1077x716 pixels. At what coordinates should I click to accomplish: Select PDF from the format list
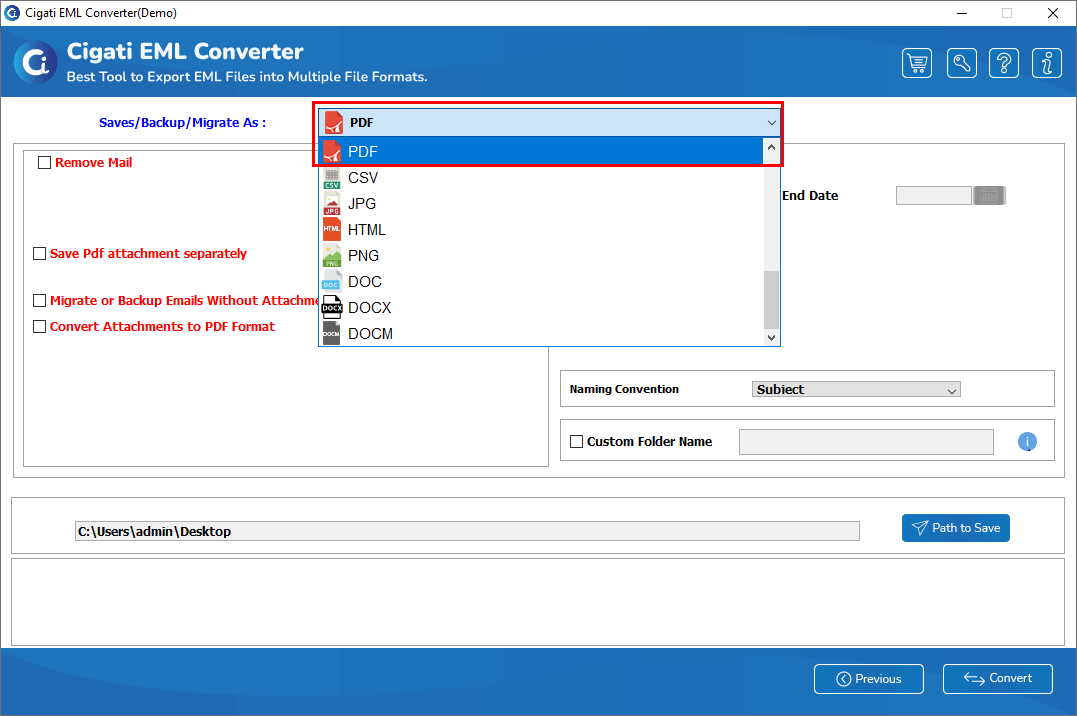click(x=541, y=151)
